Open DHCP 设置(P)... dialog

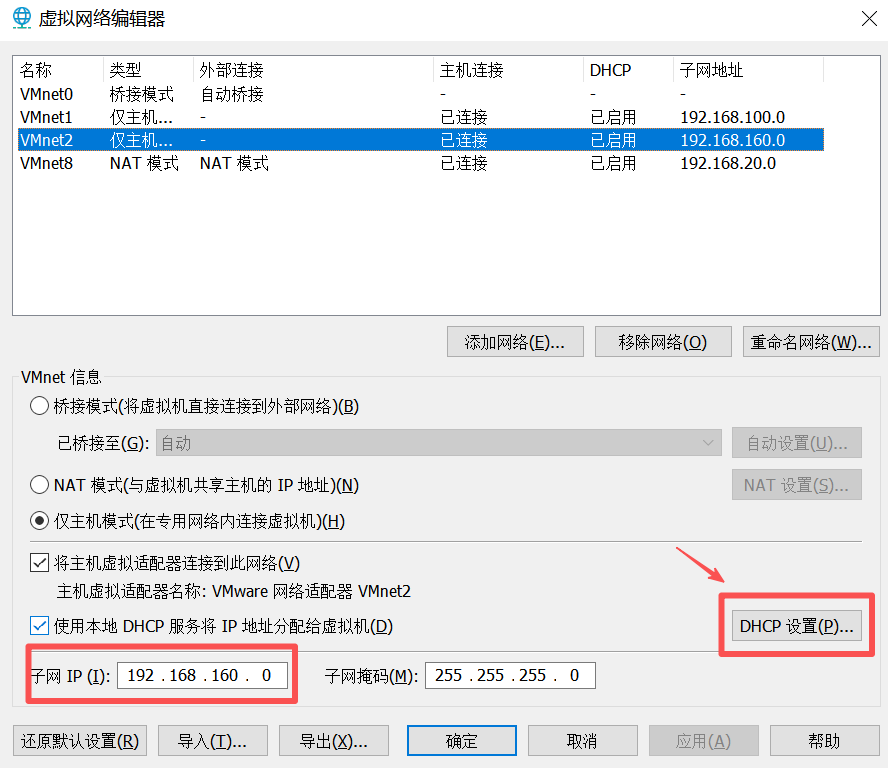(x=796, y=626)
